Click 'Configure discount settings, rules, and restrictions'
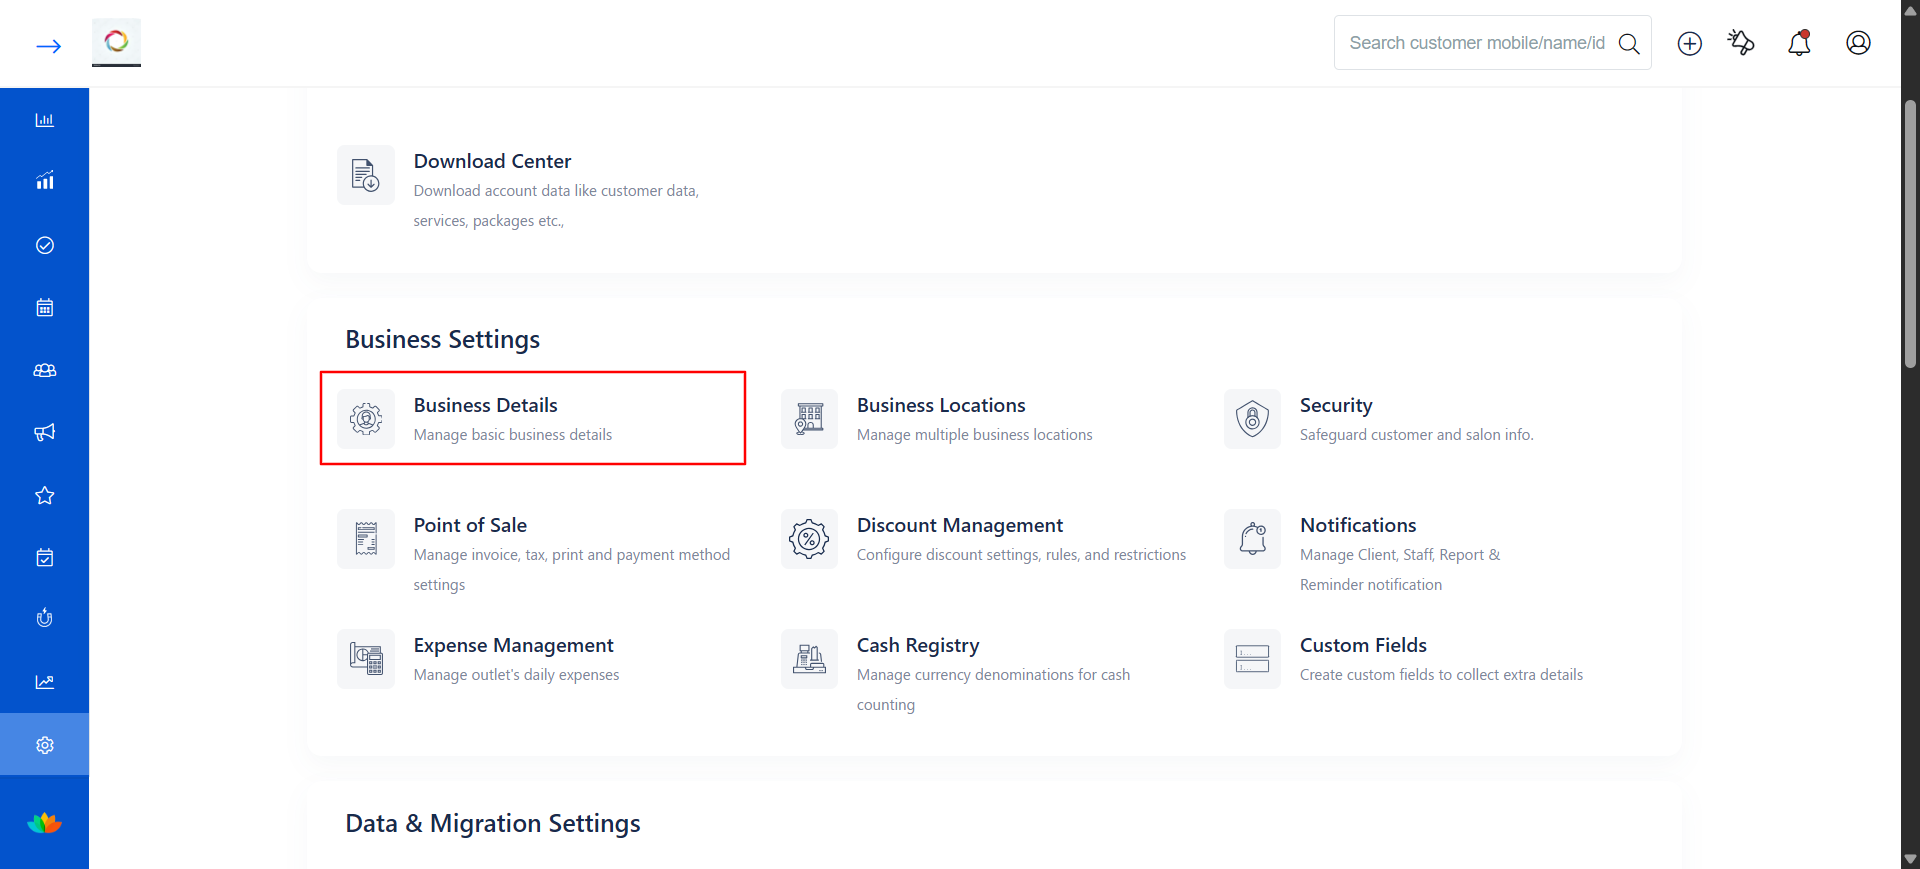Viewport: 1920px width, 869px height. [1021, 555]
